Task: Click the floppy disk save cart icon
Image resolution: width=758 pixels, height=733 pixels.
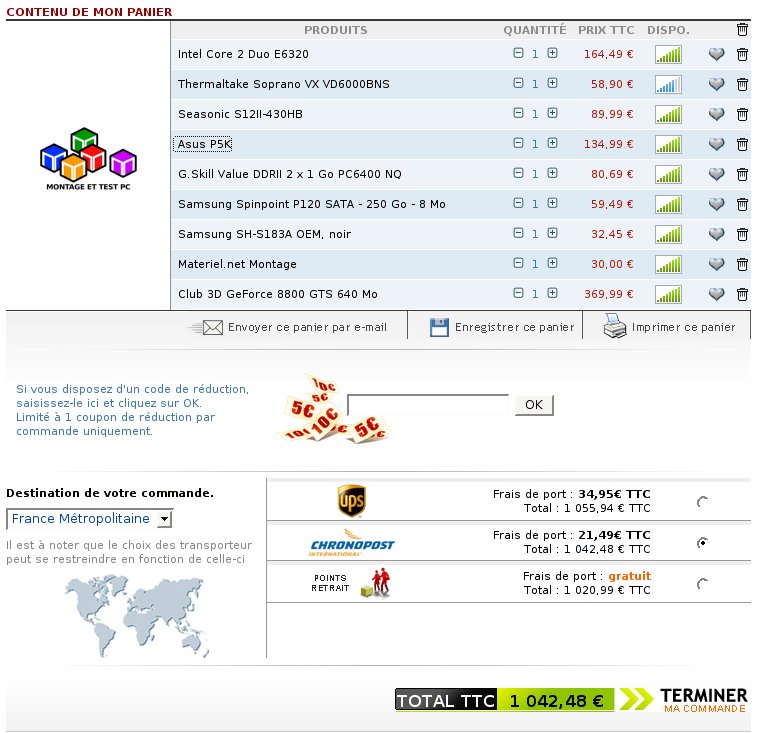Action: pyautogui.click(x=439, y=327)
